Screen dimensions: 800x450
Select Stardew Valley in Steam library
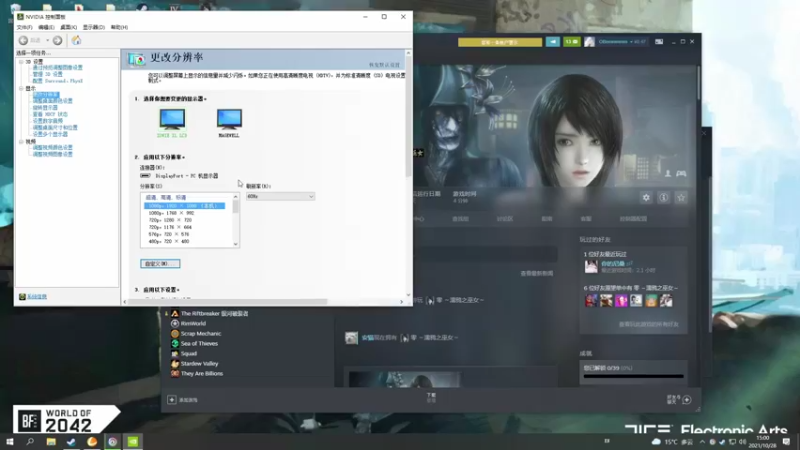(199, 364)
